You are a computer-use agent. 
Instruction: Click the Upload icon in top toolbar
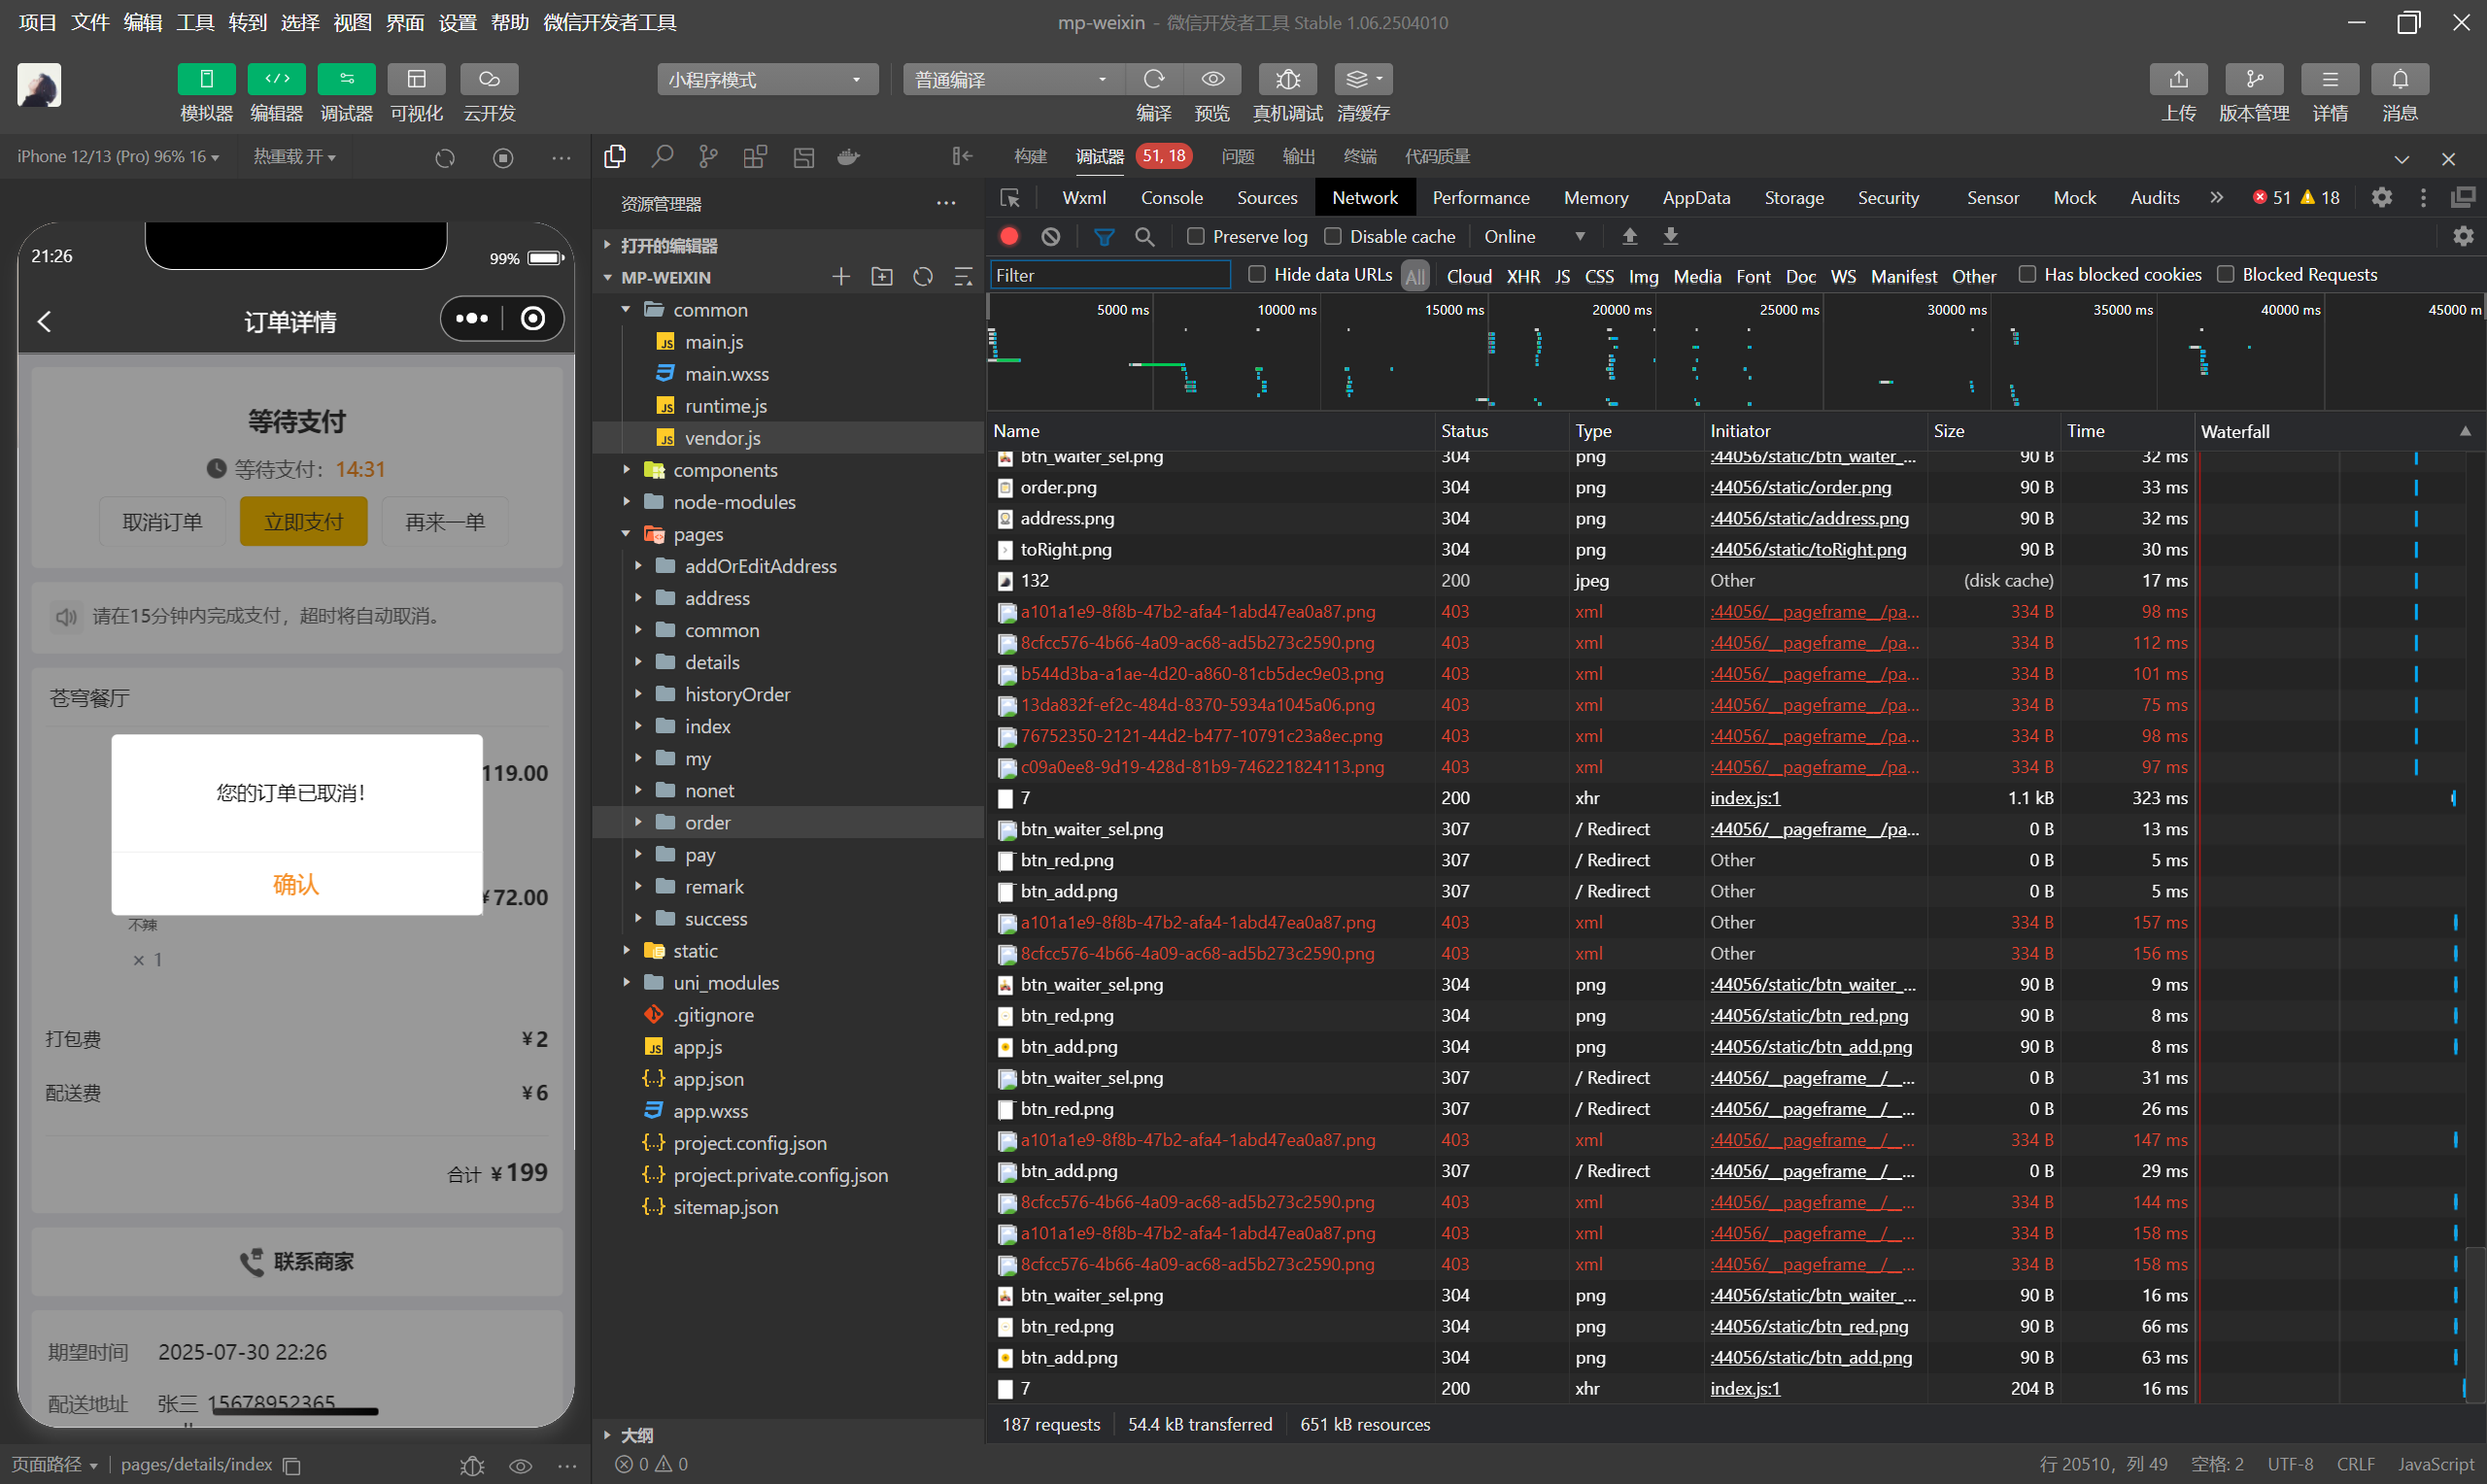[2178, 80]
